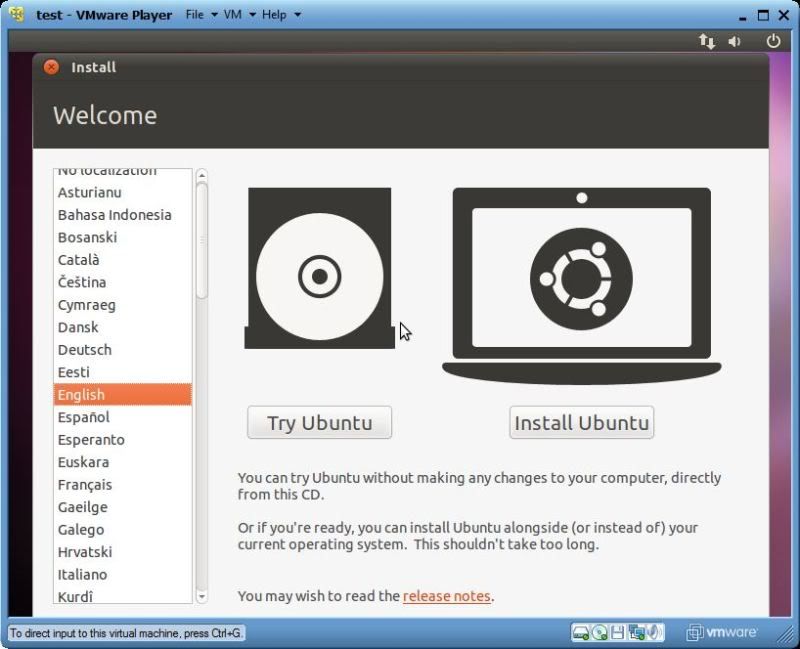Image resolution: width=800 pixels, height=649 pixels.
Task: Open the Help menu dropdown
Action: [281, 14]
